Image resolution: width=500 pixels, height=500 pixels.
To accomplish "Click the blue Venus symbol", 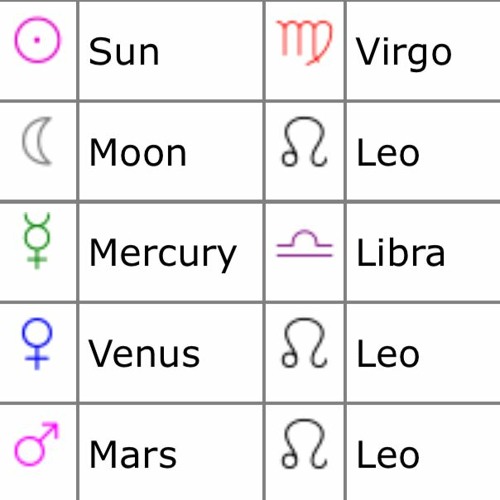I will 37,344.
